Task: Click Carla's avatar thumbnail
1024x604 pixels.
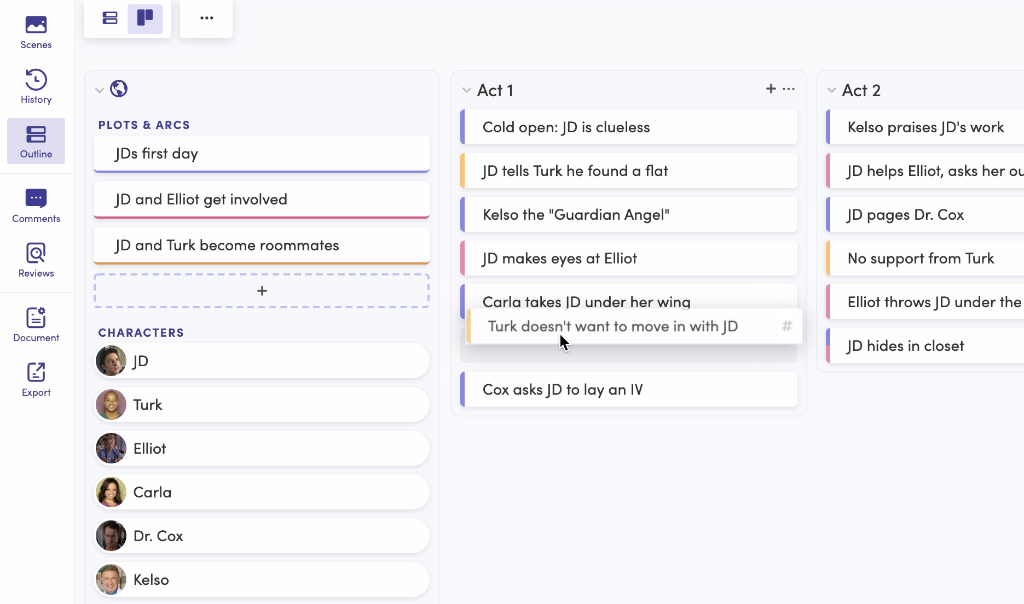Action: [x=111, y=492]
